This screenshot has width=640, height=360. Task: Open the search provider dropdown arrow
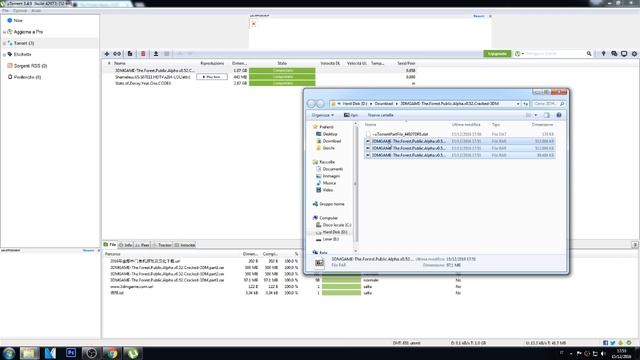tap(523, 54)
